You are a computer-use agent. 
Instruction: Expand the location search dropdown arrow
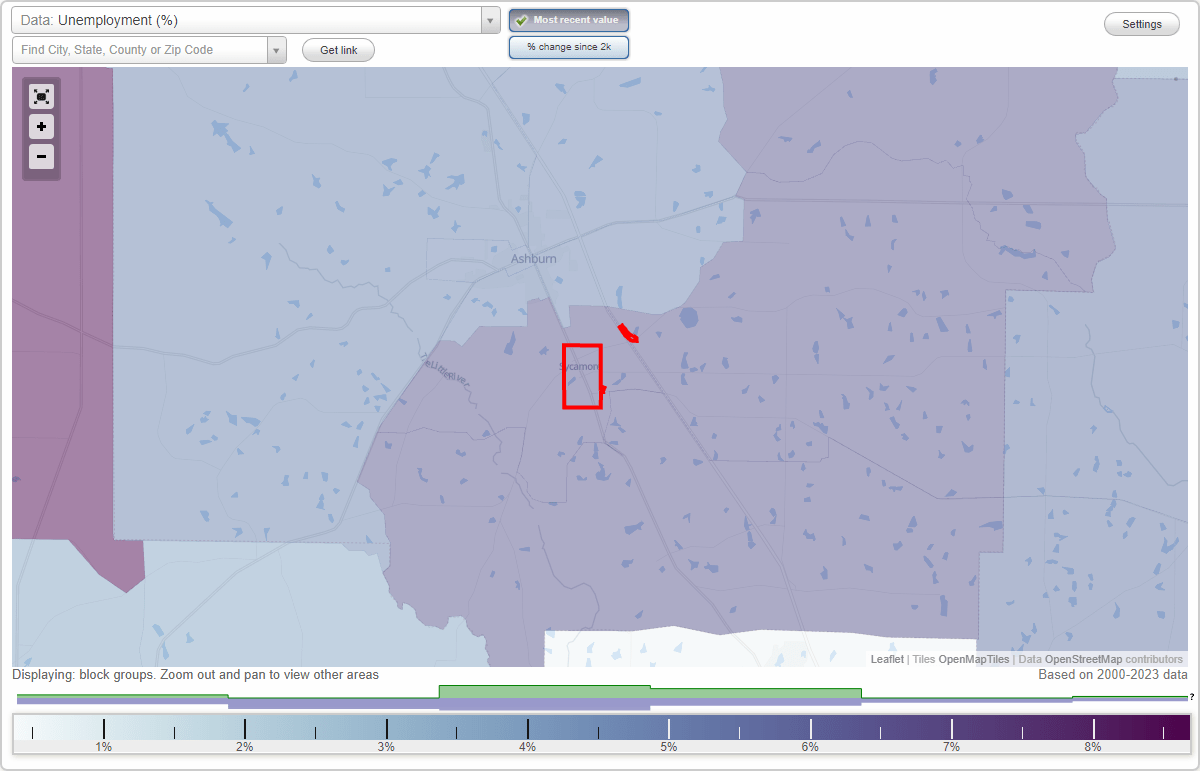click(277, 49)
